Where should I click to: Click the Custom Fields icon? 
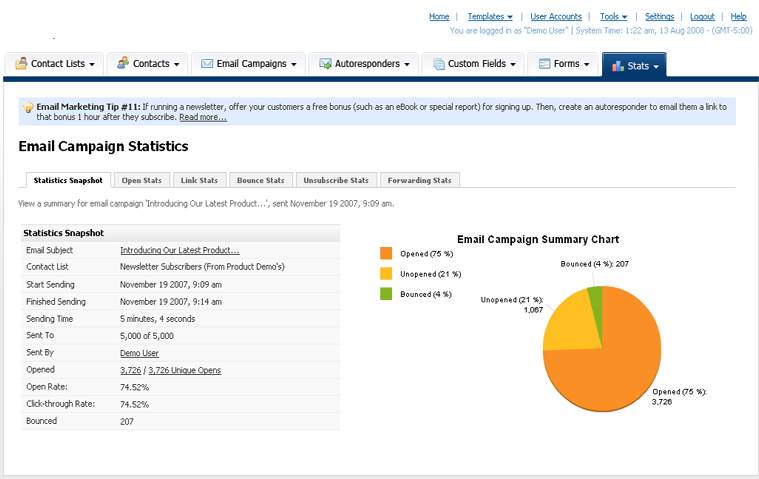tap(439, 64)
